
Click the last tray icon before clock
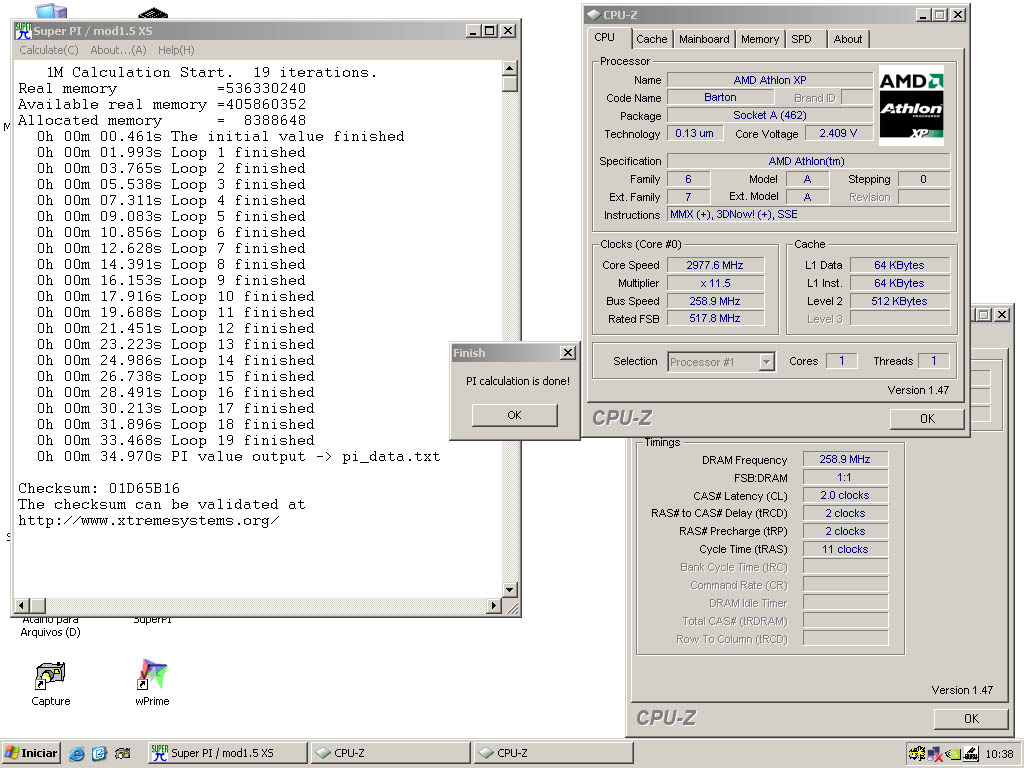pos(970,754)
